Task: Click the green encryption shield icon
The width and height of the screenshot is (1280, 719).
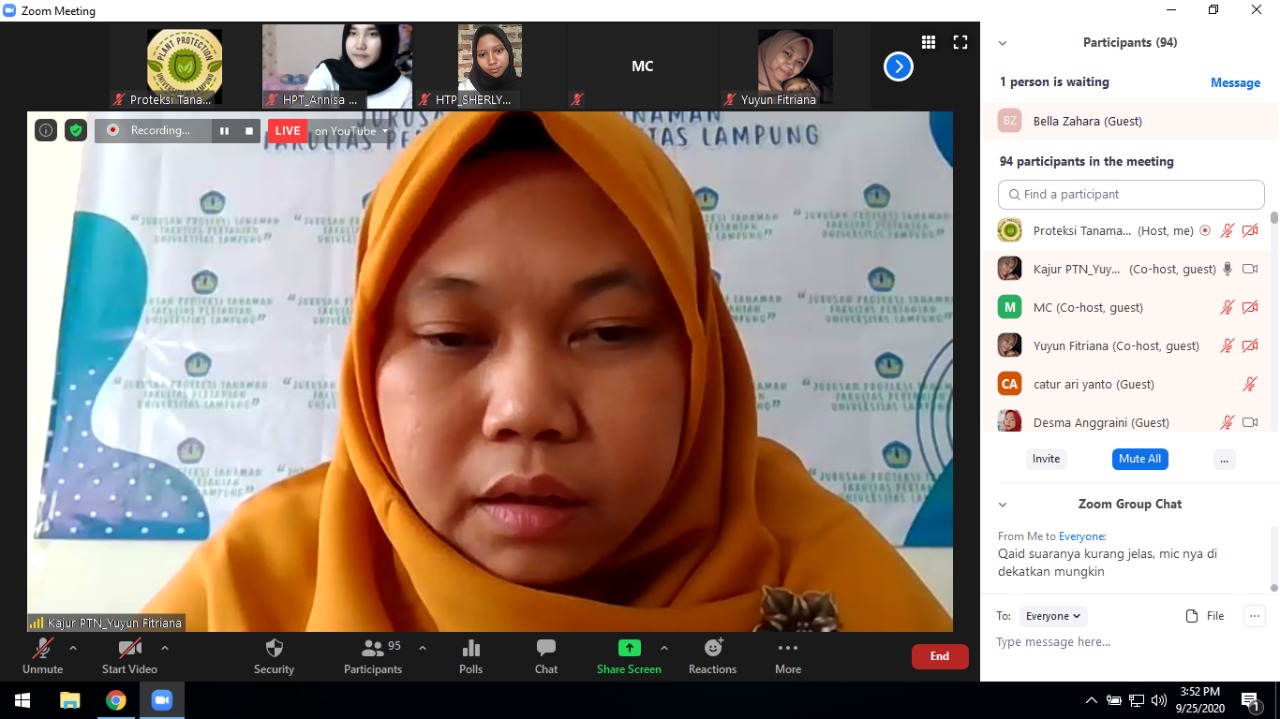Action: coord(76,130)
